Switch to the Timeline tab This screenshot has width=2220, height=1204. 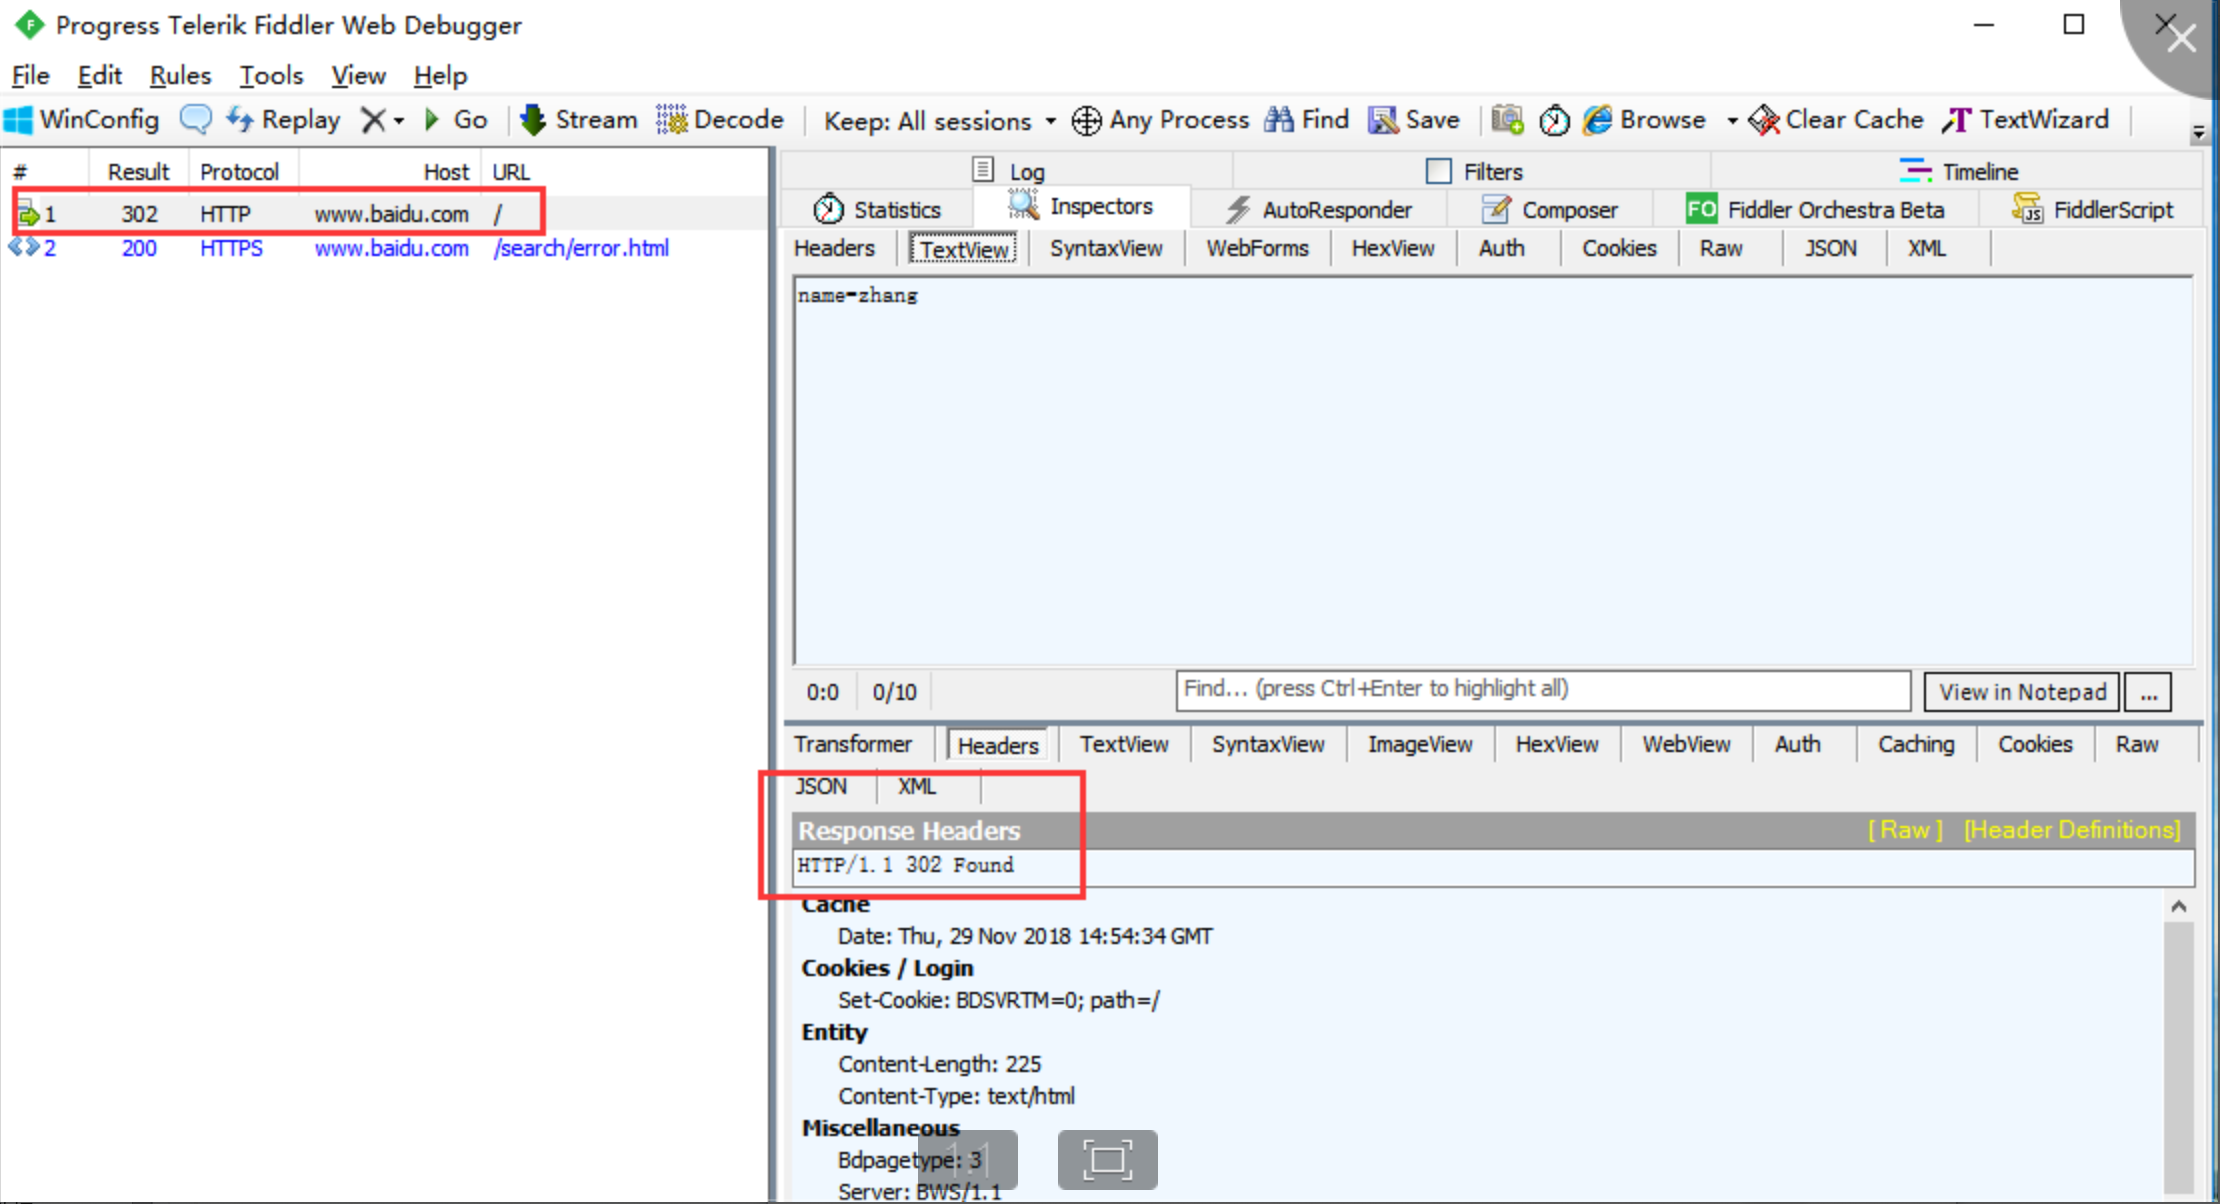[x=1958, y=171]
